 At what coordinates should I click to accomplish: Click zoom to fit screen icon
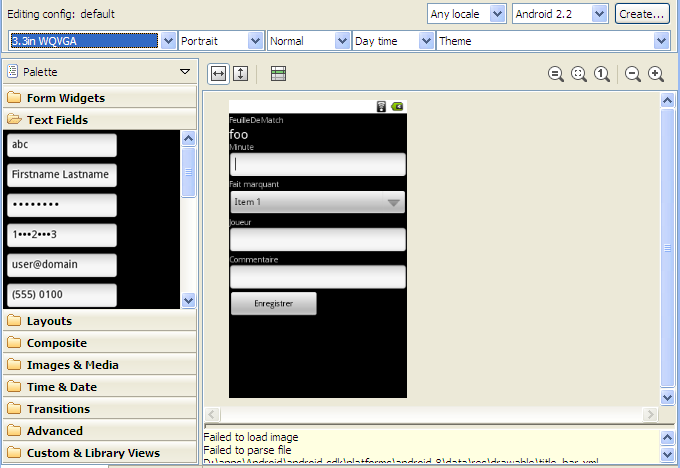(579, 74)
